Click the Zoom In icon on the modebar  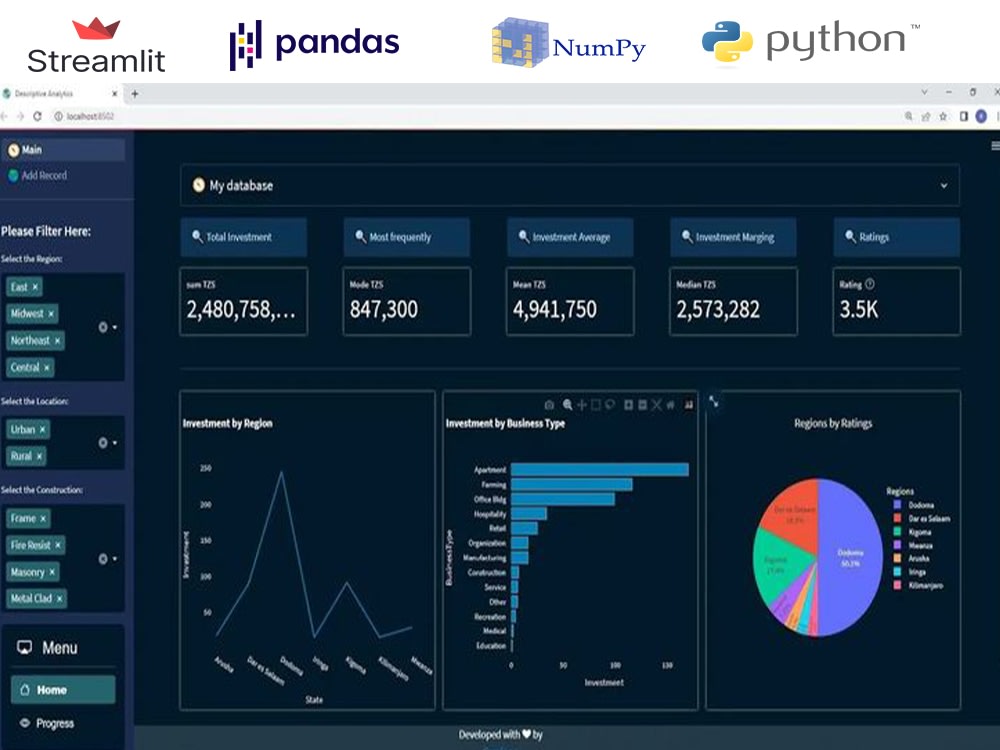tap(629, 405)
